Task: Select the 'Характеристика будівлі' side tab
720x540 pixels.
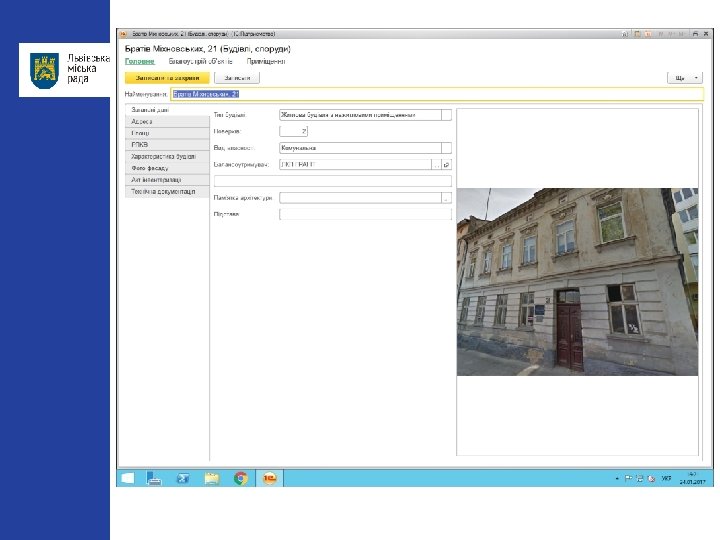Action: click(x=167, y=157)
